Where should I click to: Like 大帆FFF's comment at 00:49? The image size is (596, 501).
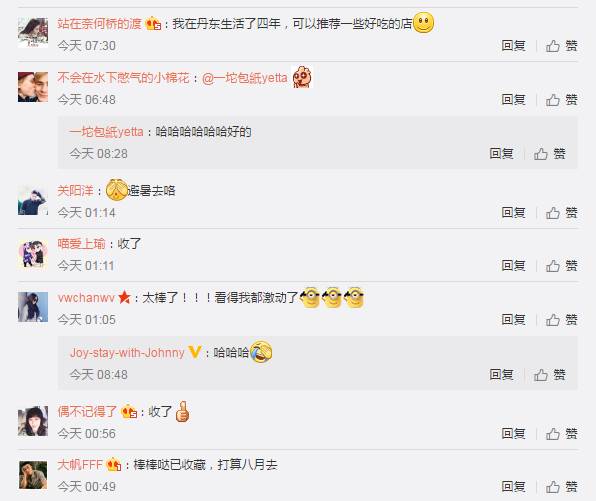pyautogui.click(x=561, y=487)
